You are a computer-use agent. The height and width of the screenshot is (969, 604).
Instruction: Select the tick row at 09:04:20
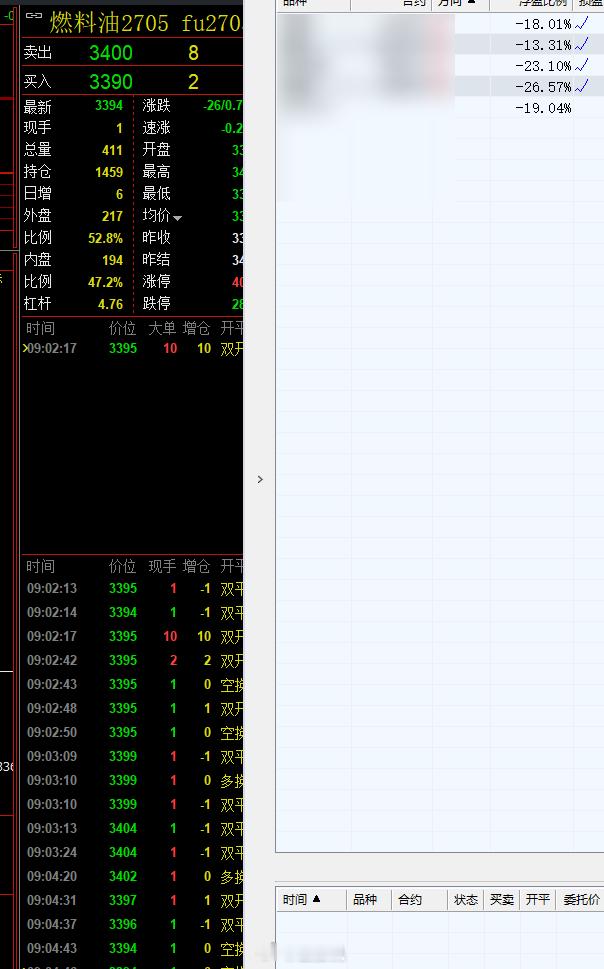coord(132,876)
